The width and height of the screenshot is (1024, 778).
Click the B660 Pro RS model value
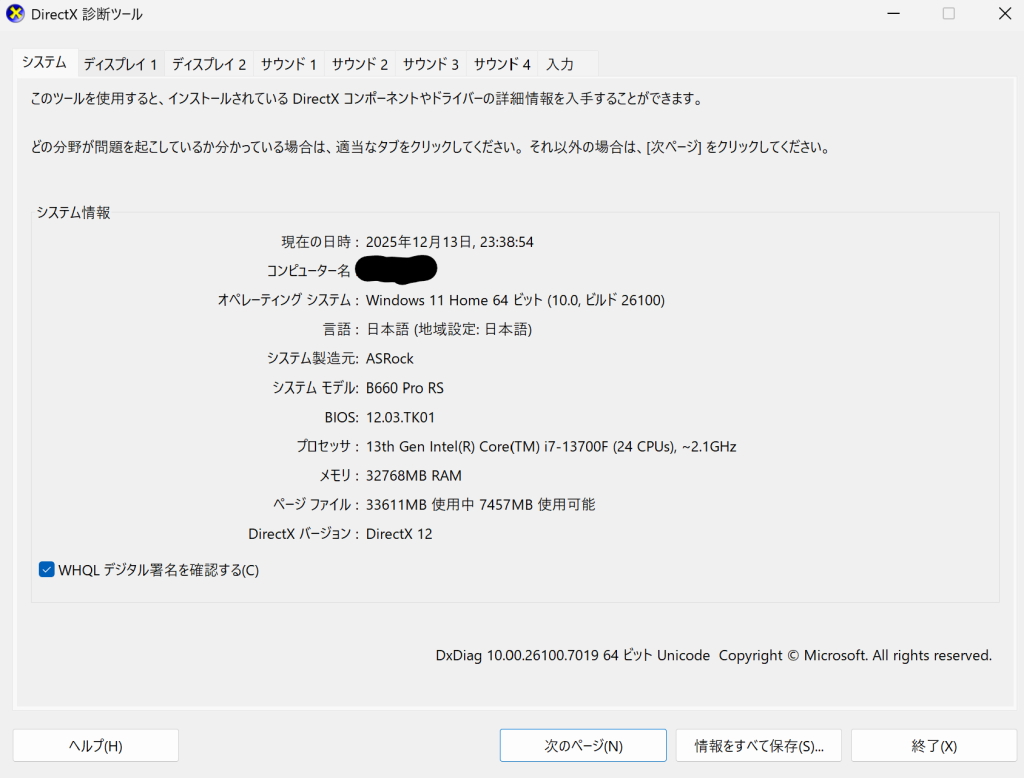point(405,388)
